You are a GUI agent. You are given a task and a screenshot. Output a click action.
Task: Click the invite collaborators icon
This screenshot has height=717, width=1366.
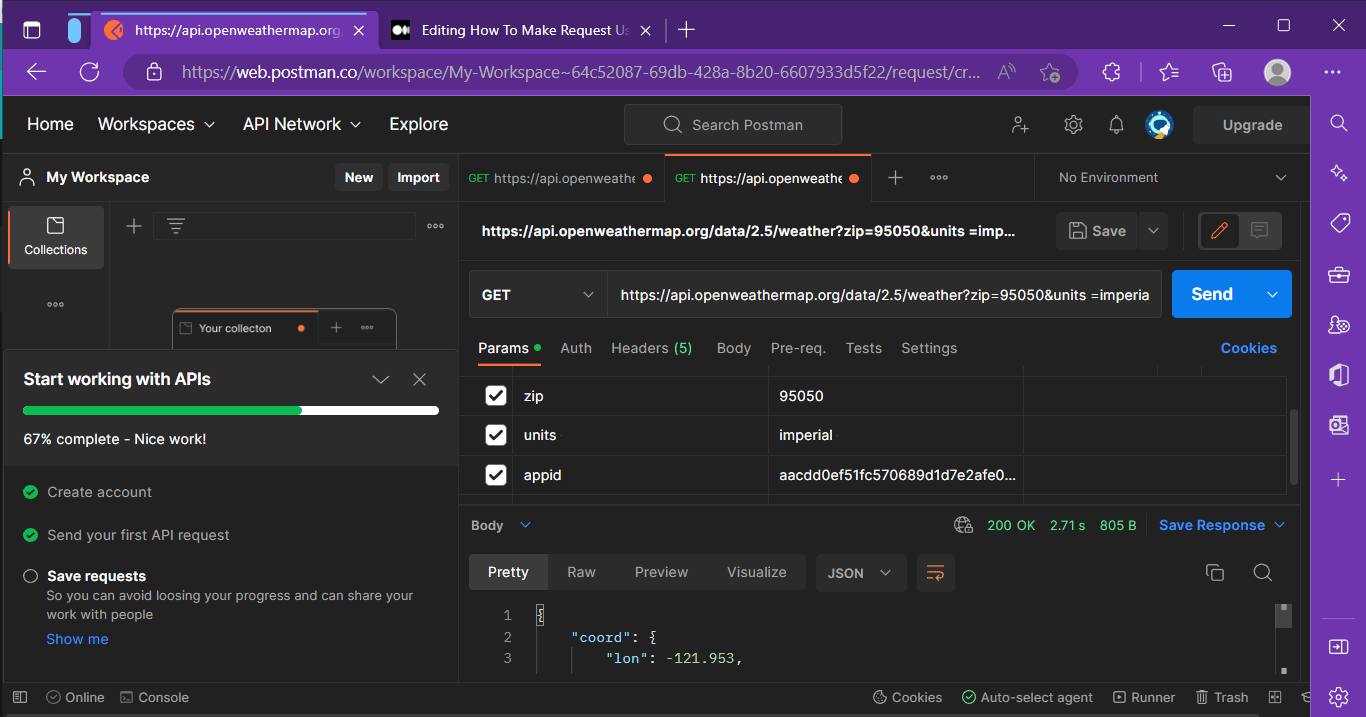click(x=1020, y=125)
